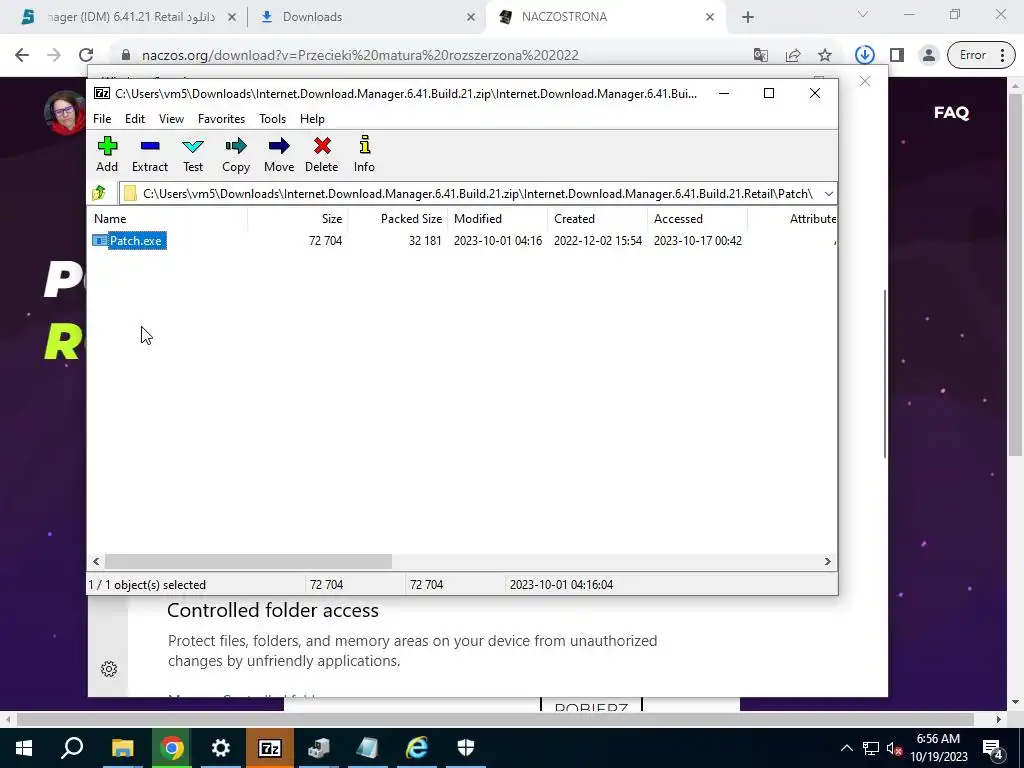
Task: Choose the Move toolbar icon
Action: 279,154
